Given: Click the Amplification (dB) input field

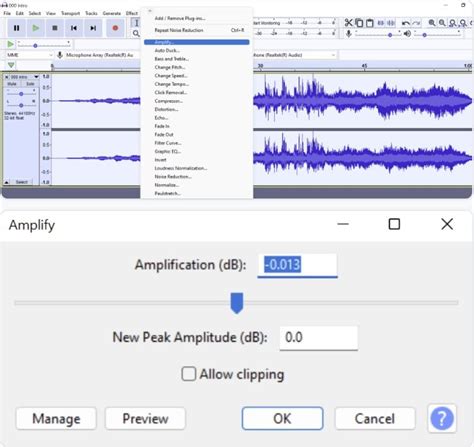Looking at the screenshot, I should tap(297, 265).
